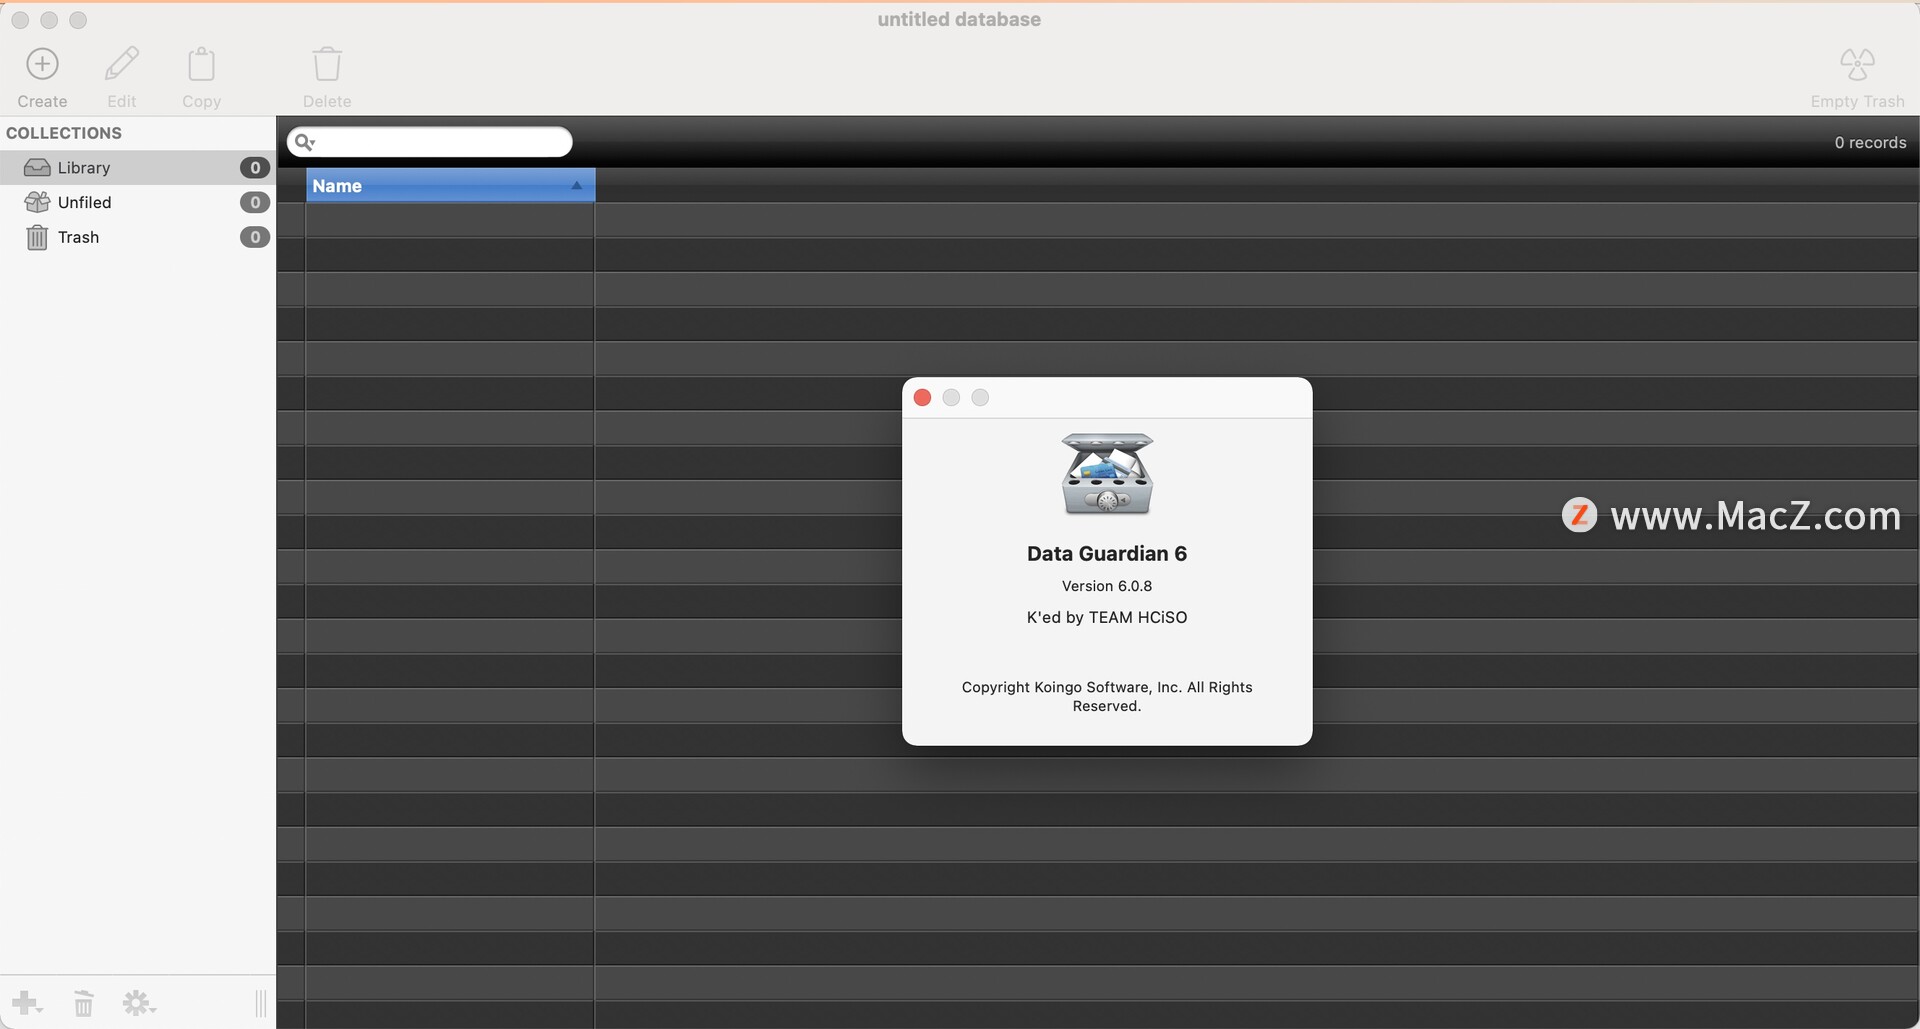Click the "Data Guardian 6" title text
1920x1029 pixels.
(1107, 554)
